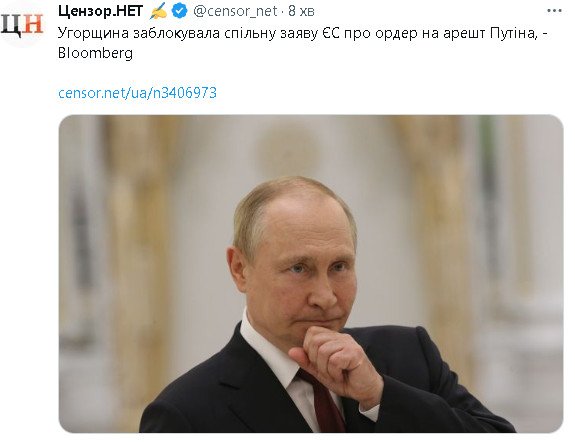Click the white shirt collar in photo

268,349
